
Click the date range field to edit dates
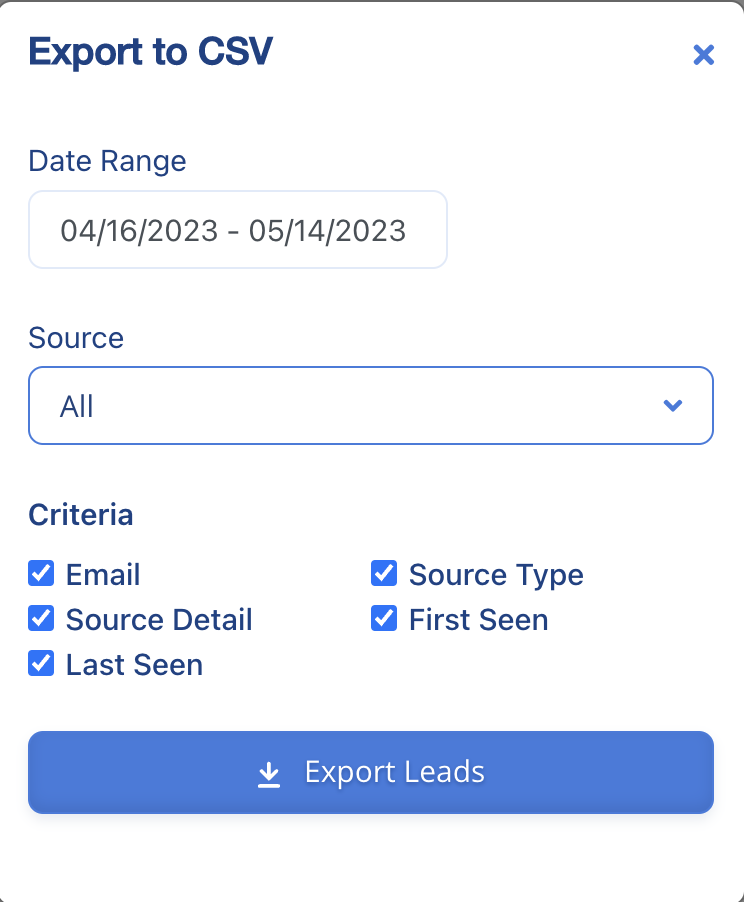click(238, 229)
